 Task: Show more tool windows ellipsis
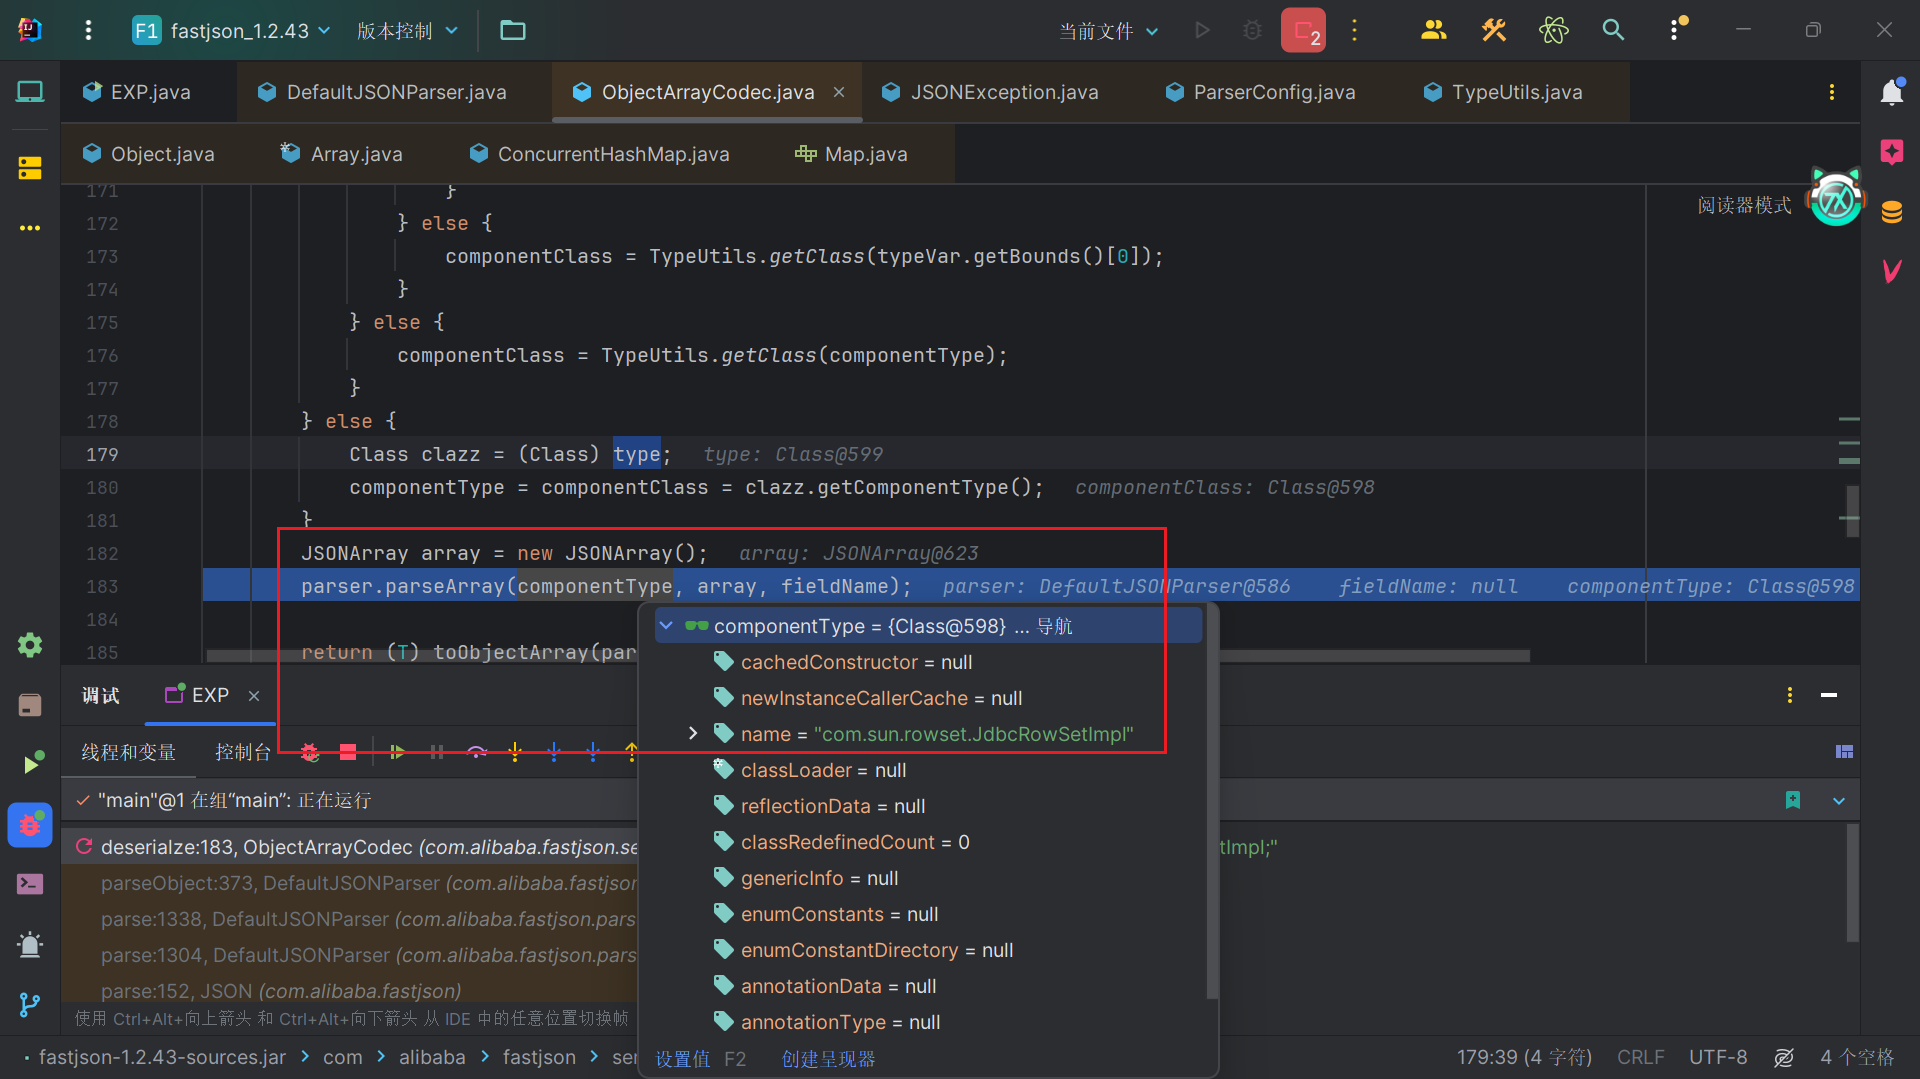[x=30, y=228]
